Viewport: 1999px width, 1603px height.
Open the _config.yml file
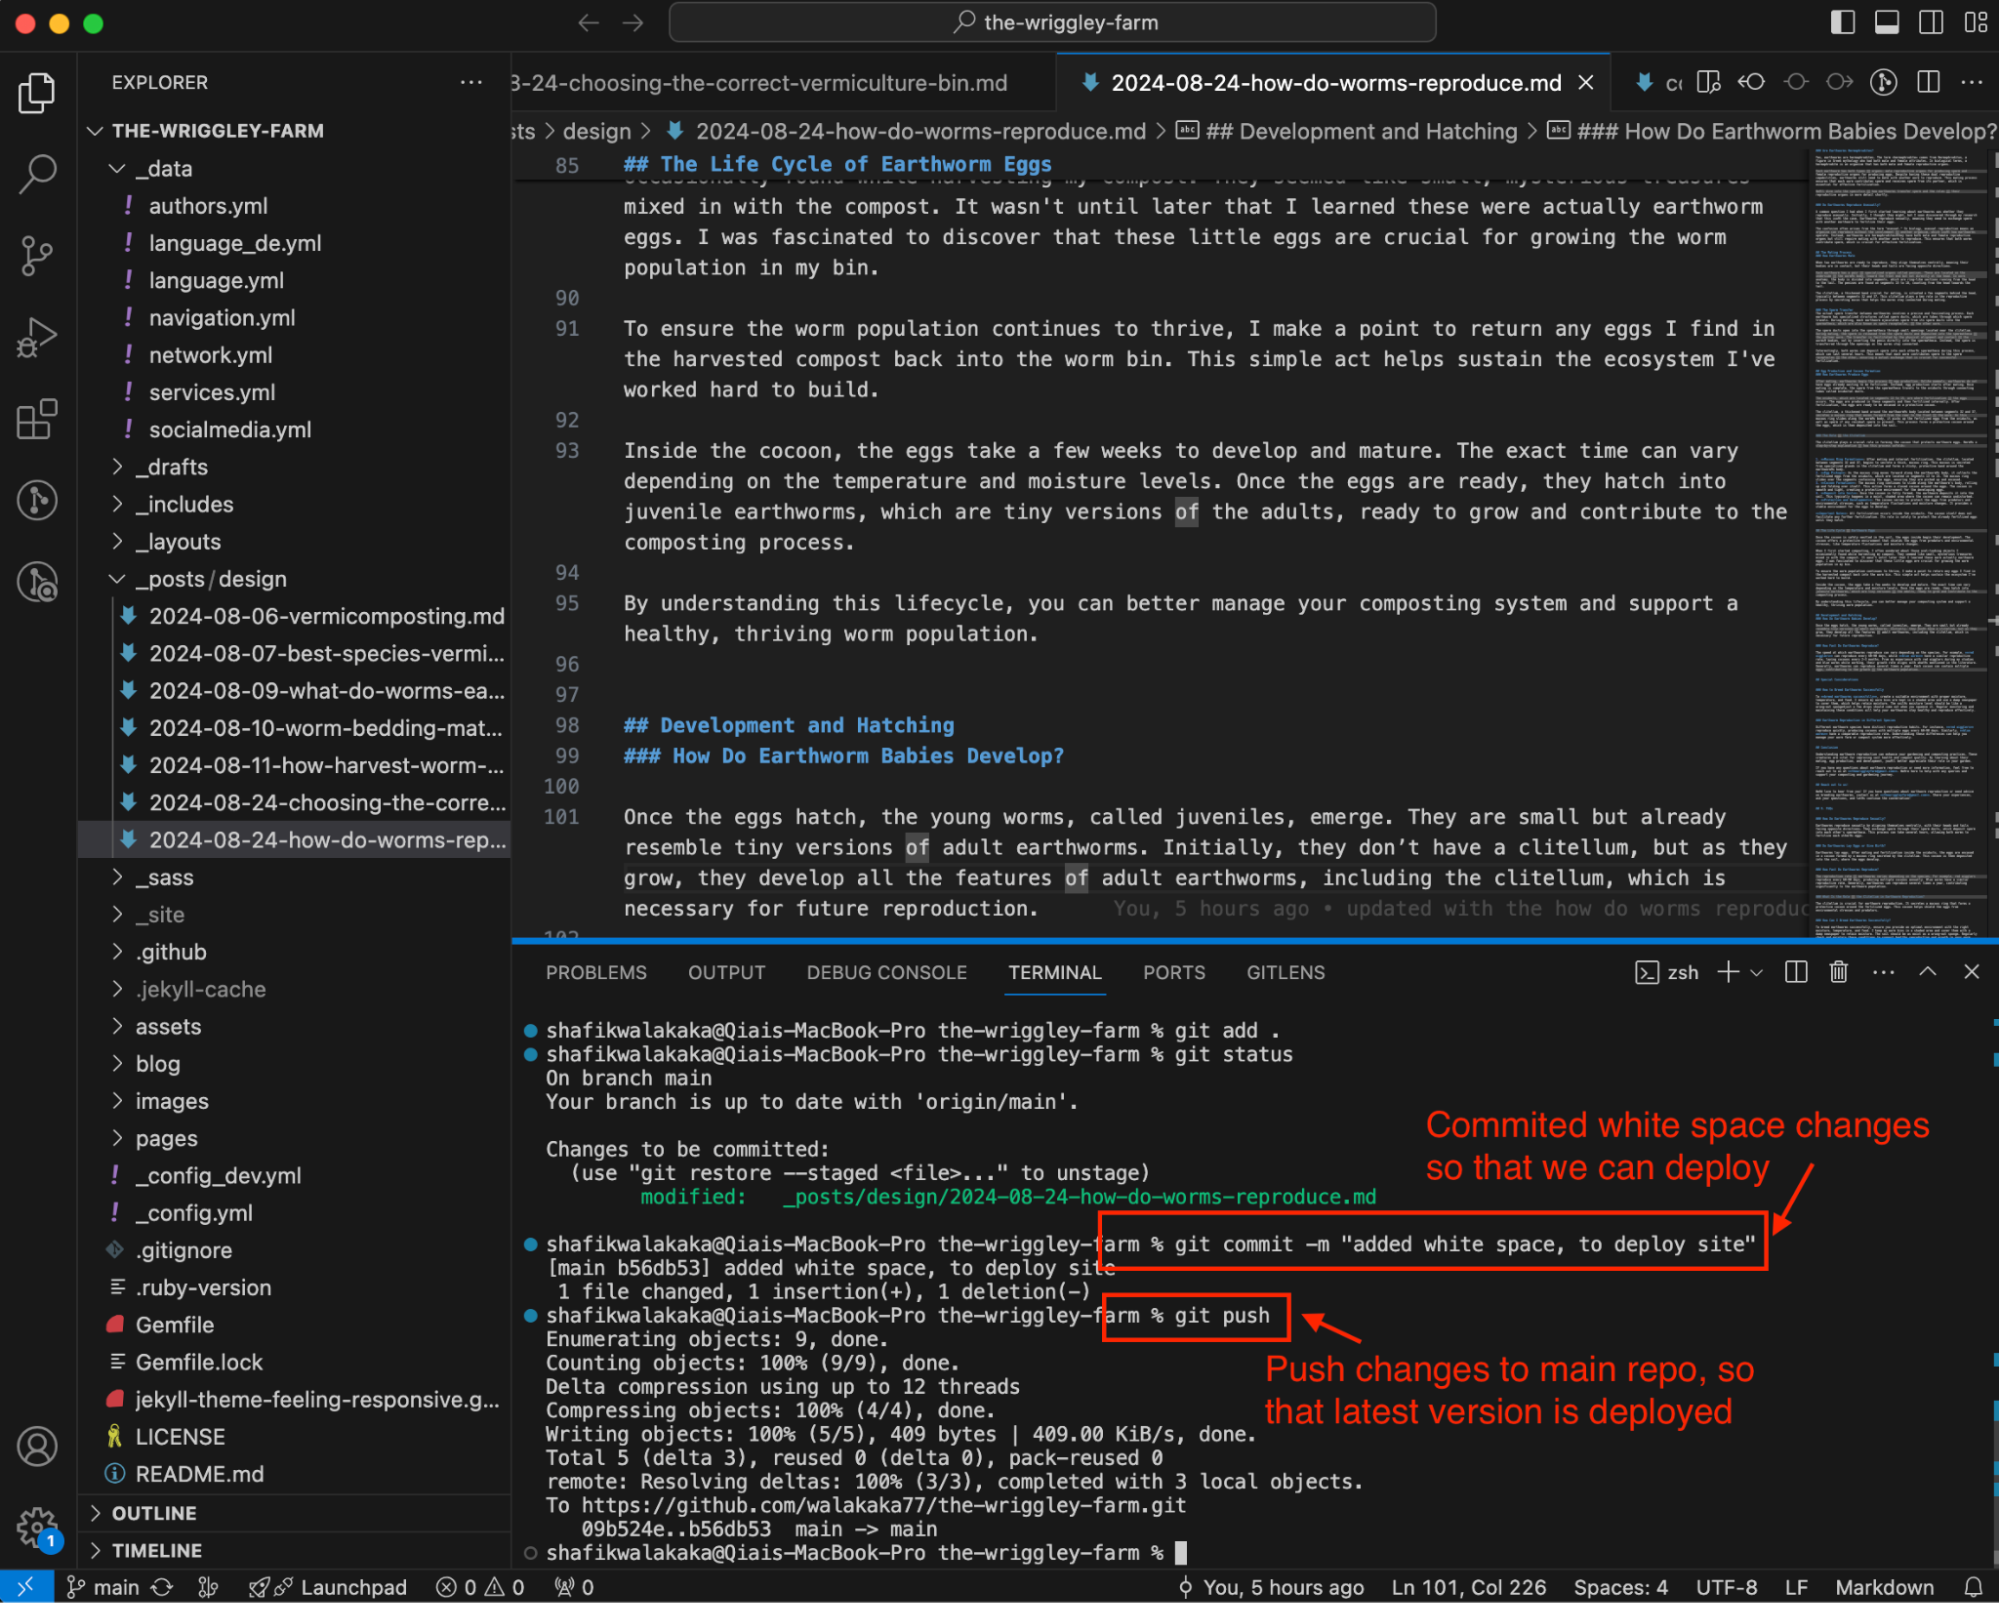click(295, 1212)
